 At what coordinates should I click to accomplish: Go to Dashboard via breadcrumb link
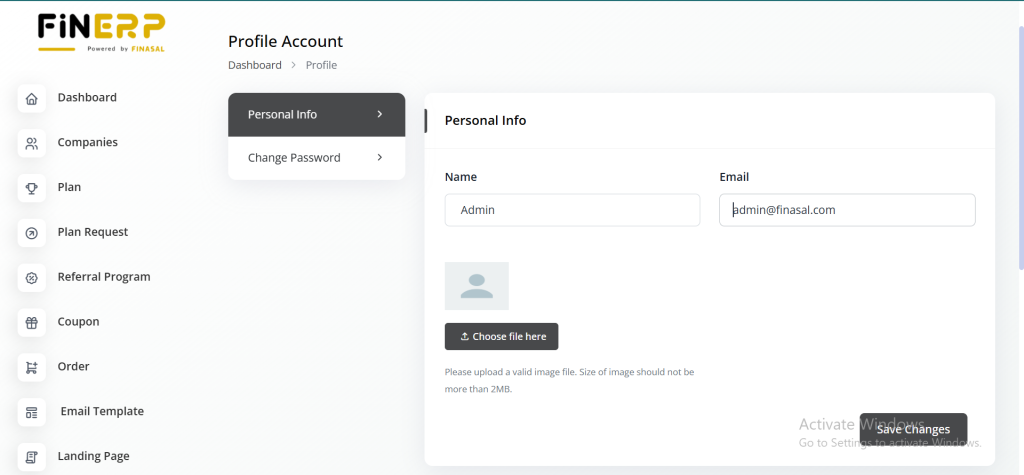(255, 65)
